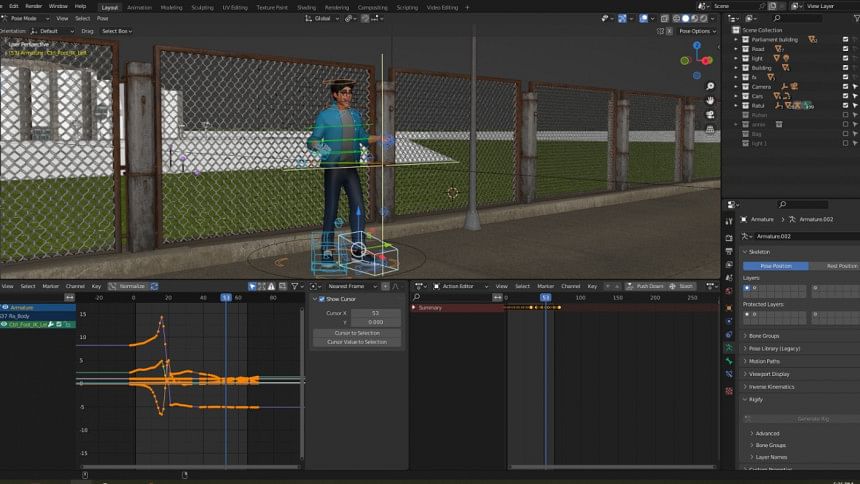The height and width of the screenshot is (484, 860).
Task: Expand the Bone Groups panel
Action: pos(763,335)
